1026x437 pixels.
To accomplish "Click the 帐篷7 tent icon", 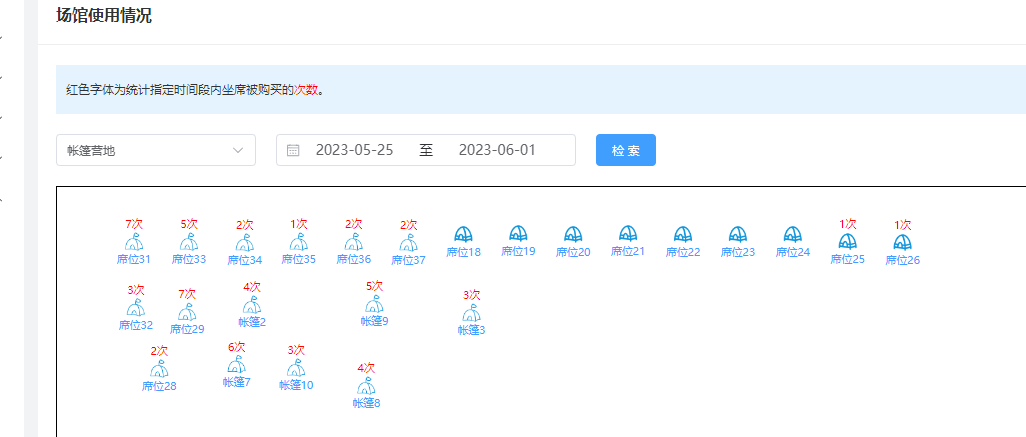I will [x=236, y=365].
